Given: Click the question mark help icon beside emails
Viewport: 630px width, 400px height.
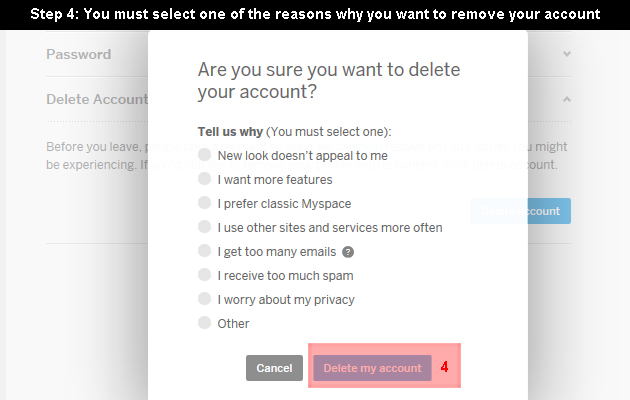Looking at the screenshot, I should [x=348, y=252].
